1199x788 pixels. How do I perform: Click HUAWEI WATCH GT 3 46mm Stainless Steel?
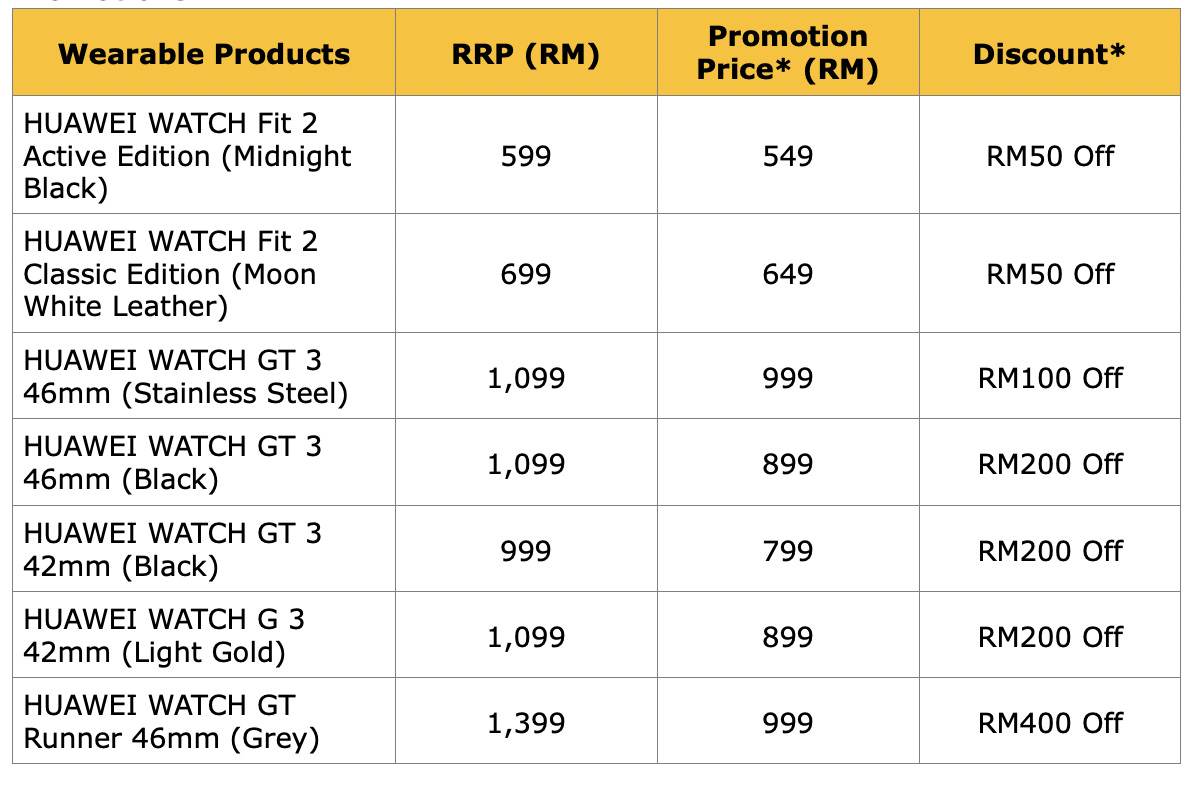[204, 376]
